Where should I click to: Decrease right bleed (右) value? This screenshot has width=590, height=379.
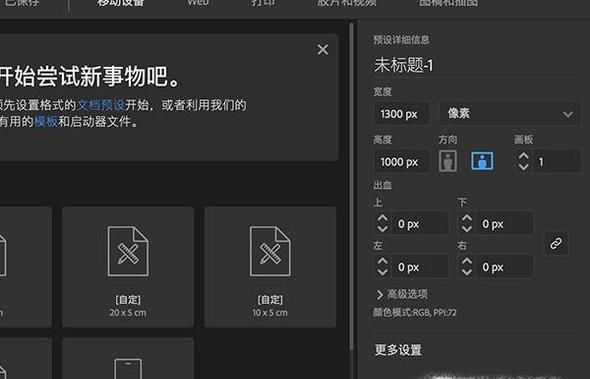(467, 272)
